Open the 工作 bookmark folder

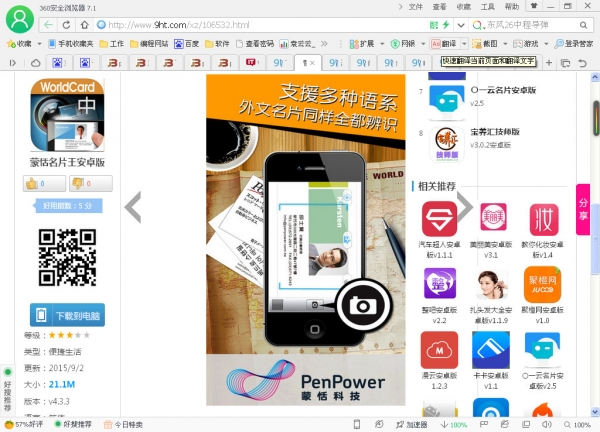pos(111,44)
